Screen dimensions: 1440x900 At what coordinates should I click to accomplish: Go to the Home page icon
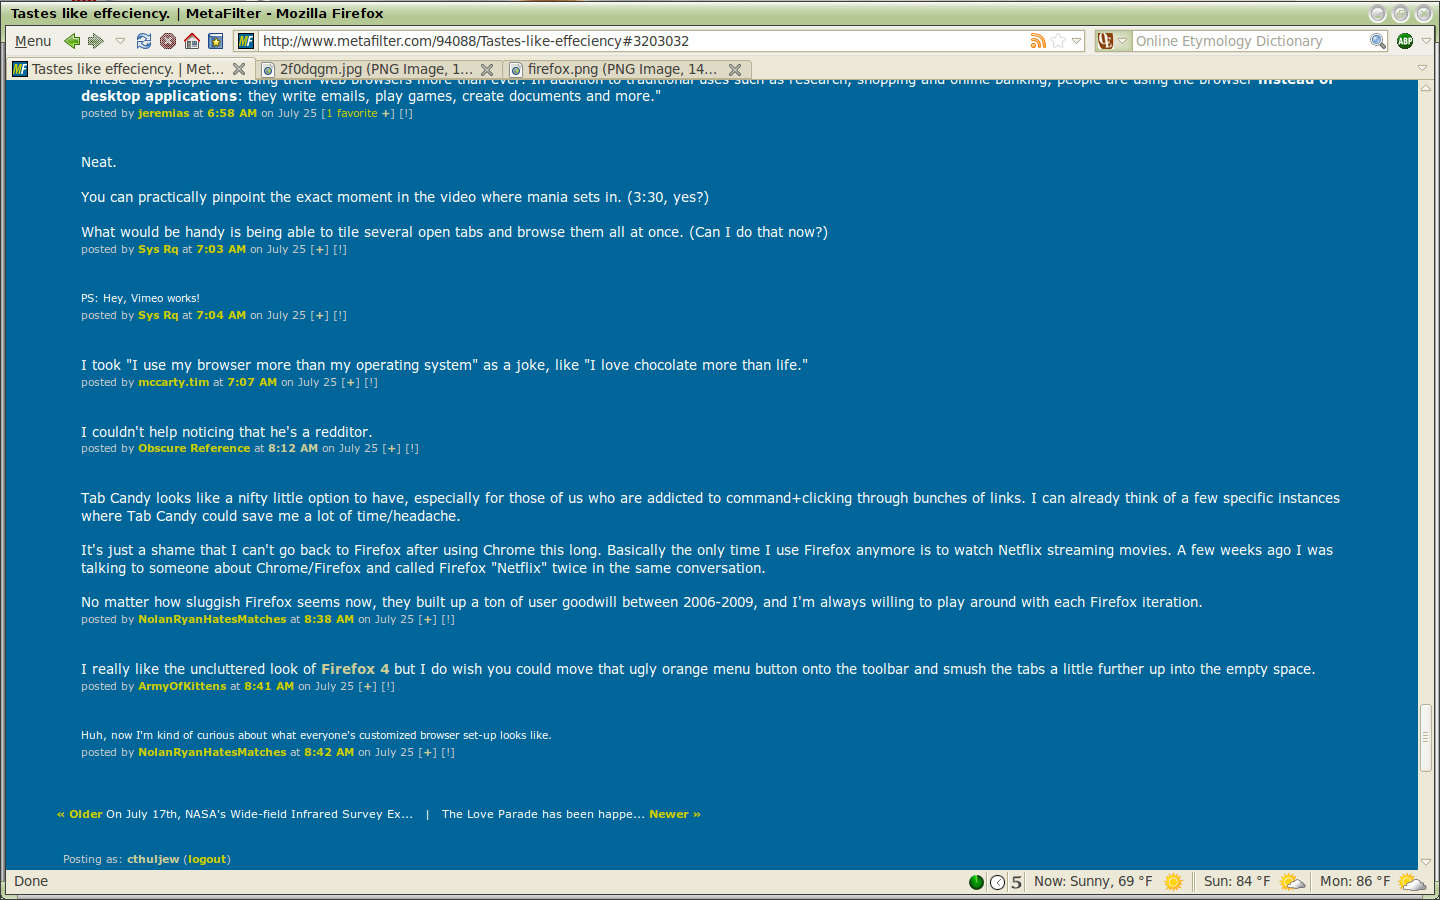click(192, 41)
